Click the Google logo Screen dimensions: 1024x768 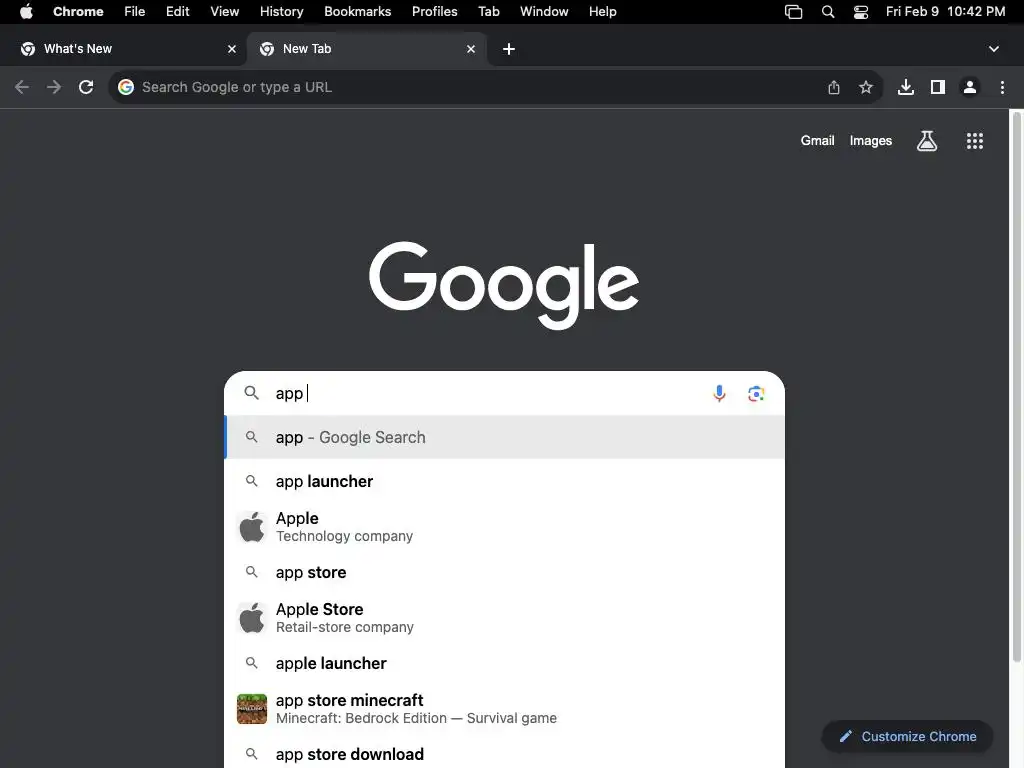click(504, 285)
